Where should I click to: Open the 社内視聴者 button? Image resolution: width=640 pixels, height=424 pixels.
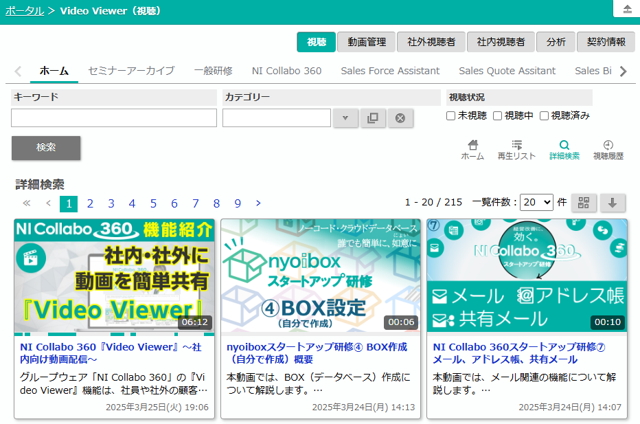coord(501,42)
